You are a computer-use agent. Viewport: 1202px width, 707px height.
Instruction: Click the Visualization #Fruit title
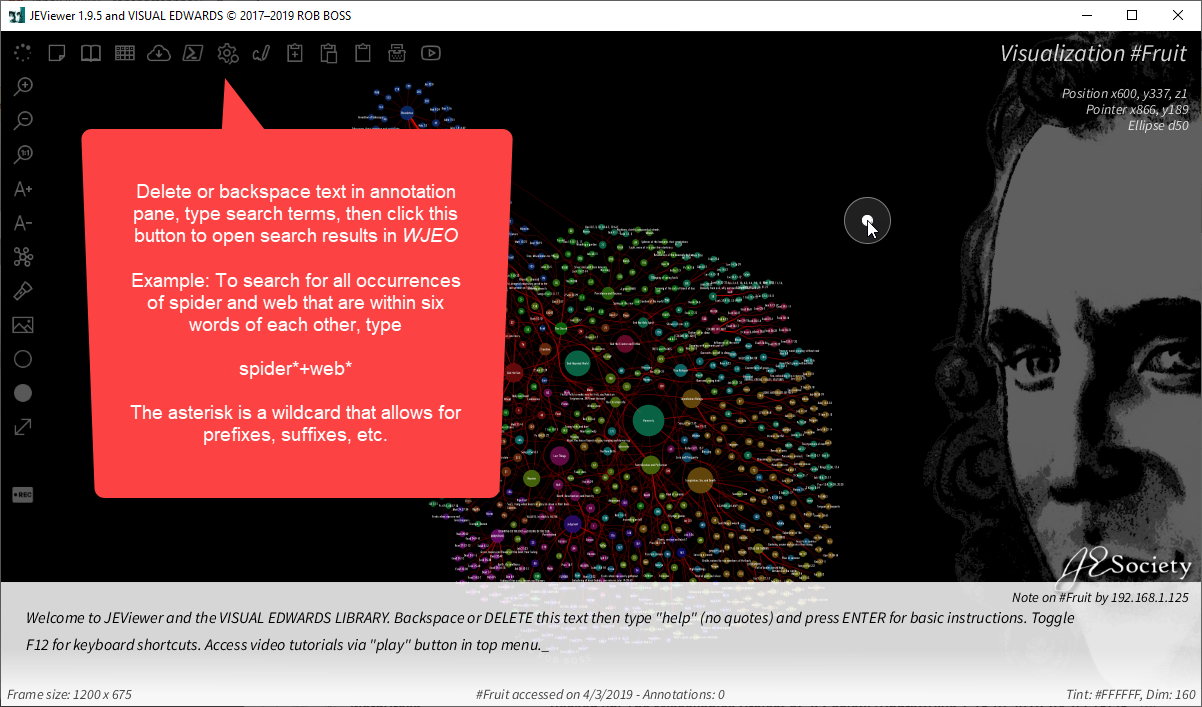pyautogui.click(x=1093, y=54)
